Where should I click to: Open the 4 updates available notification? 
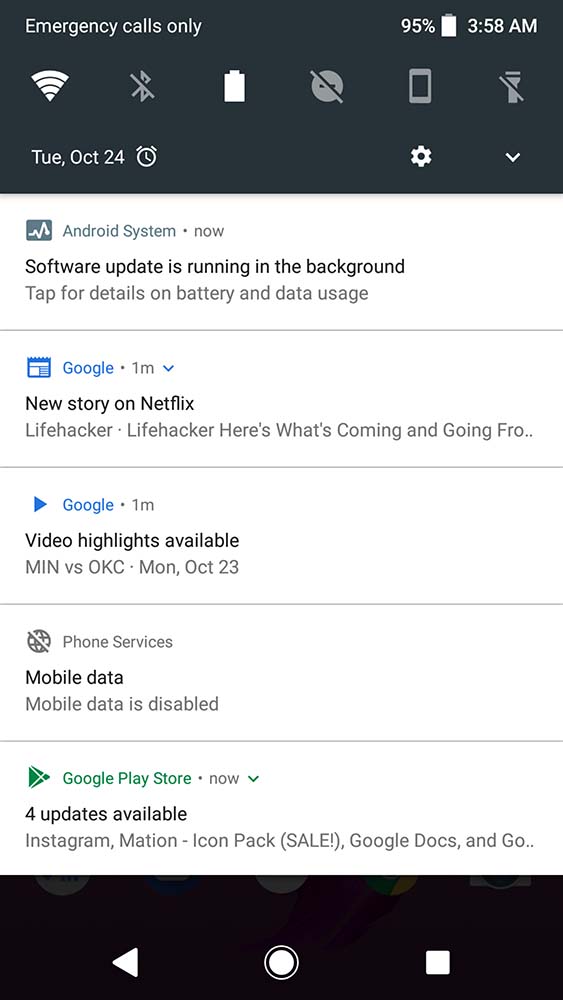point(281,809)
